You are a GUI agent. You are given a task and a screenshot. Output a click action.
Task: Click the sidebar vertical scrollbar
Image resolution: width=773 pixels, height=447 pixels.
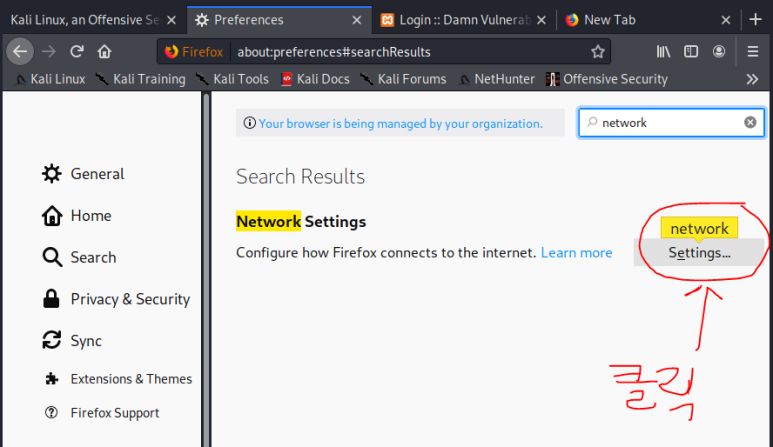206,269
